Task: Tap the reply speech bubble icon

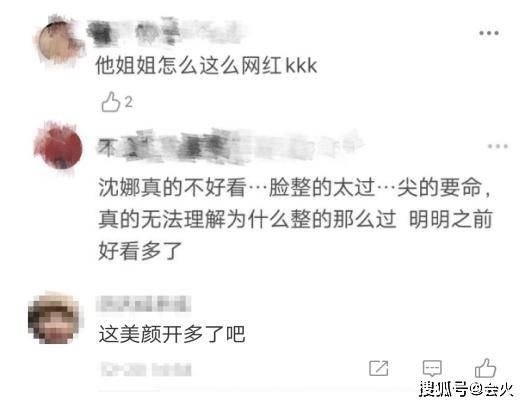Action: click(x=432, y=368)
